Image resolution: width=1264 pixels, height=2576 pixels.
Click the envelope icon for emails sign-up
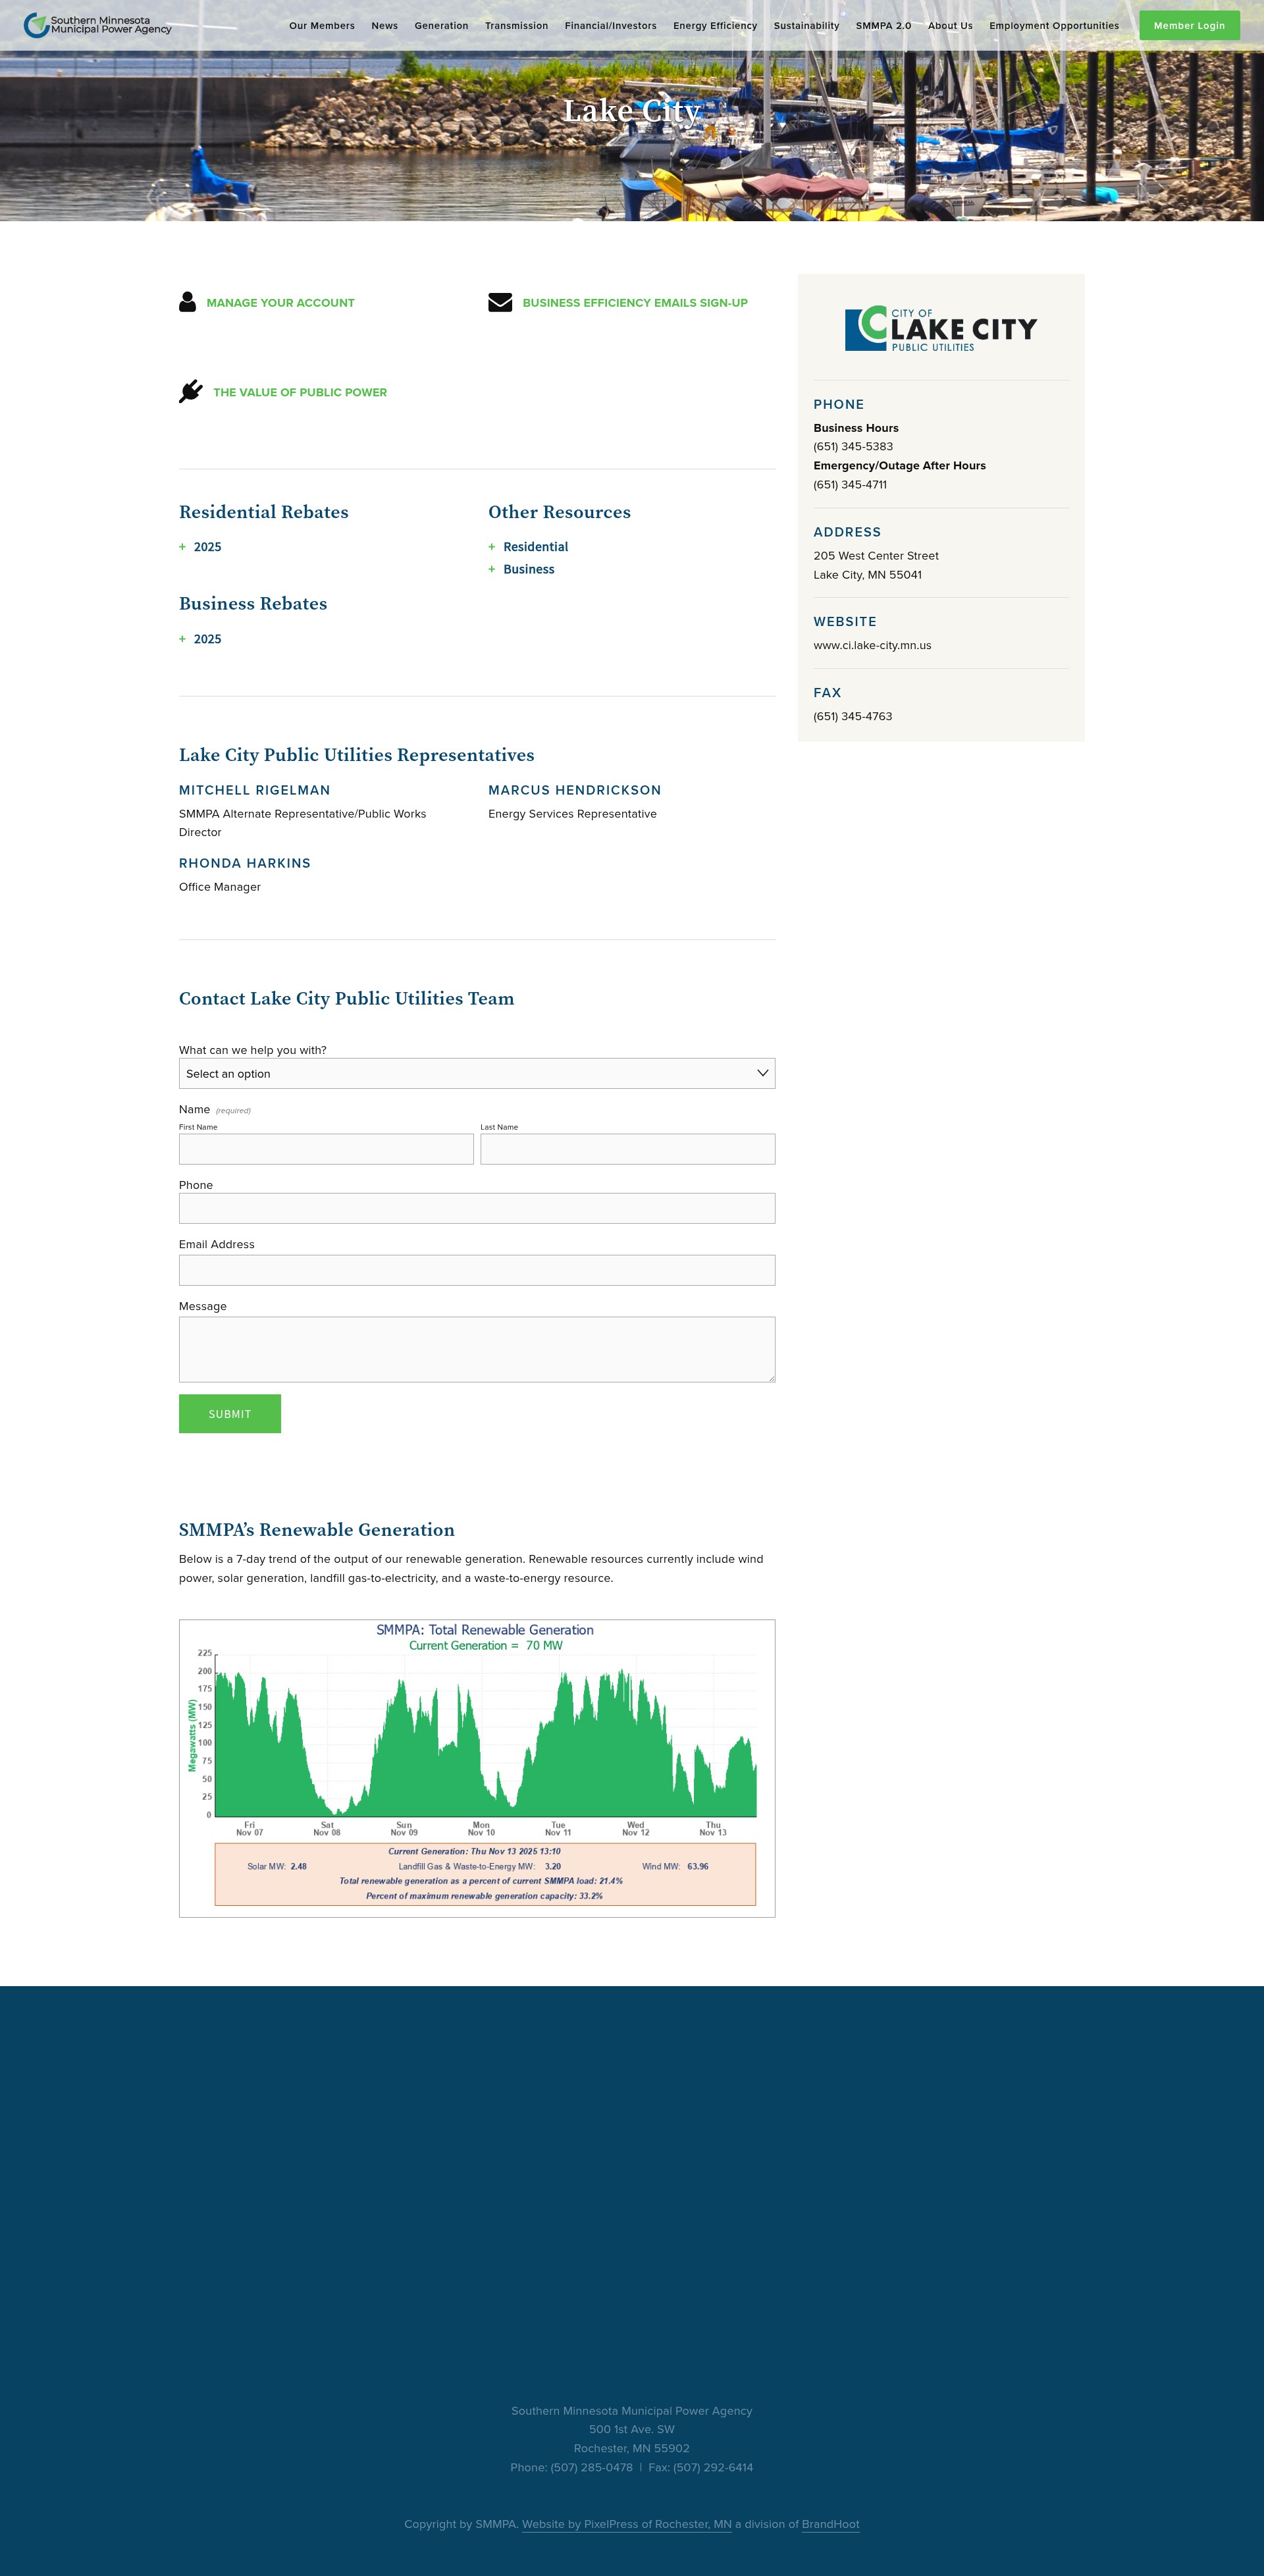click(500, 302)
